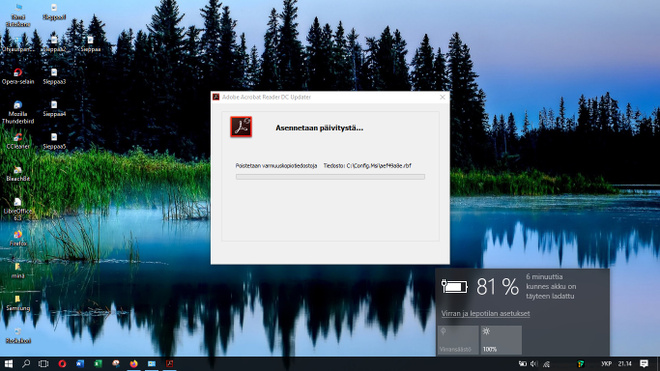Click the 100% brightness tile
The image size is (660, 371).
click(501, 340)
